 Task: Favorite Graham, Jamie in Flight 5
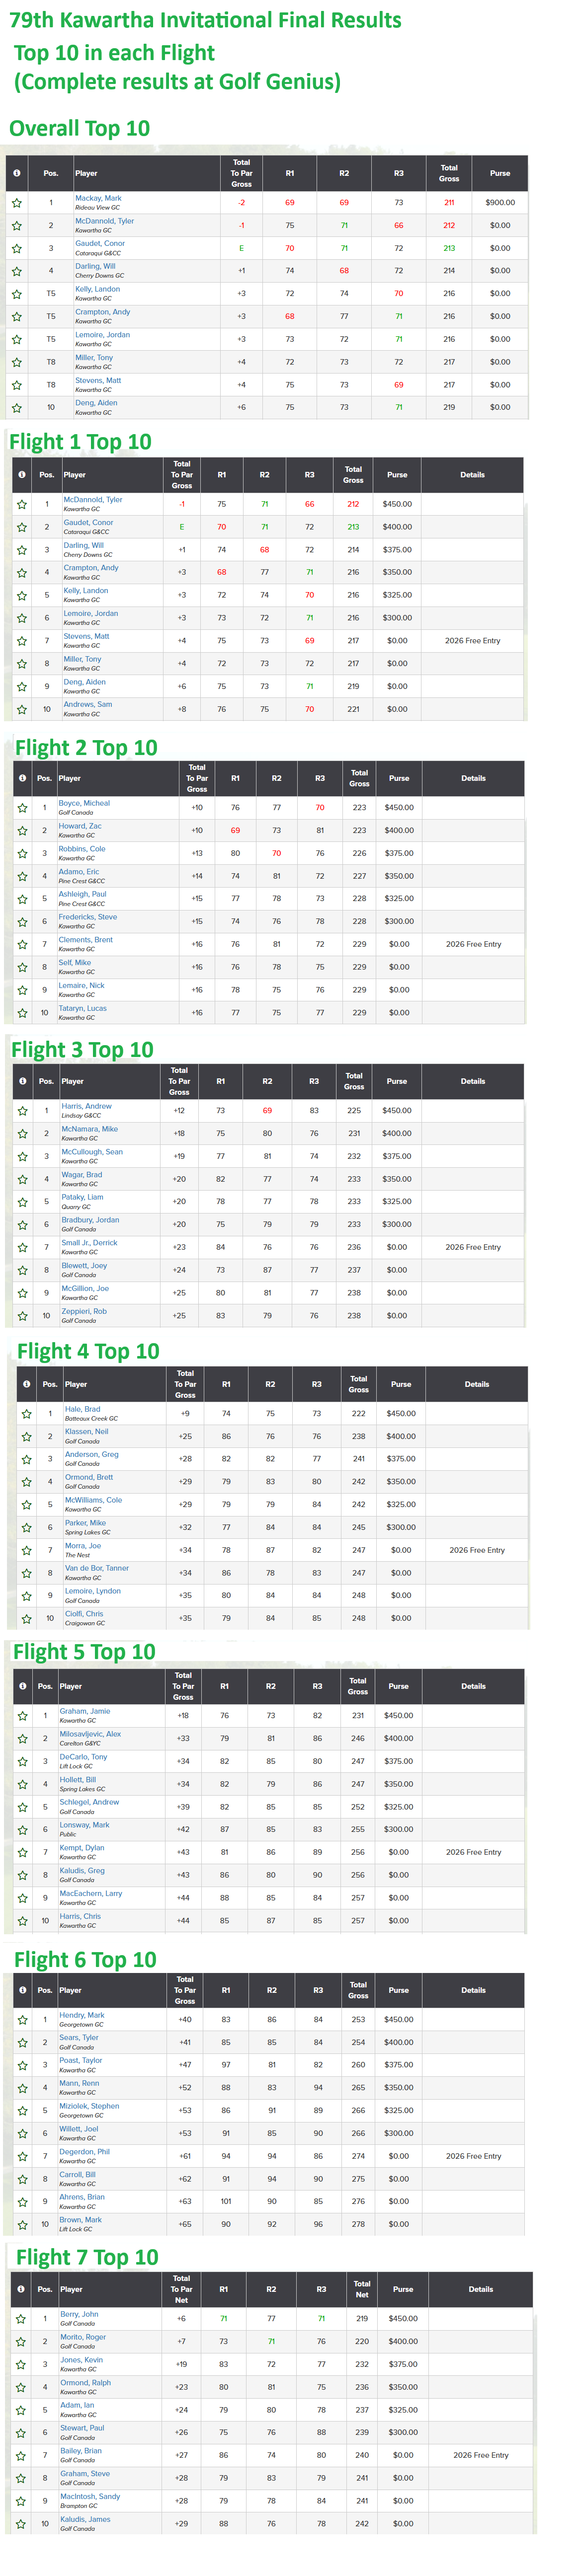(x=22, y=1716)
